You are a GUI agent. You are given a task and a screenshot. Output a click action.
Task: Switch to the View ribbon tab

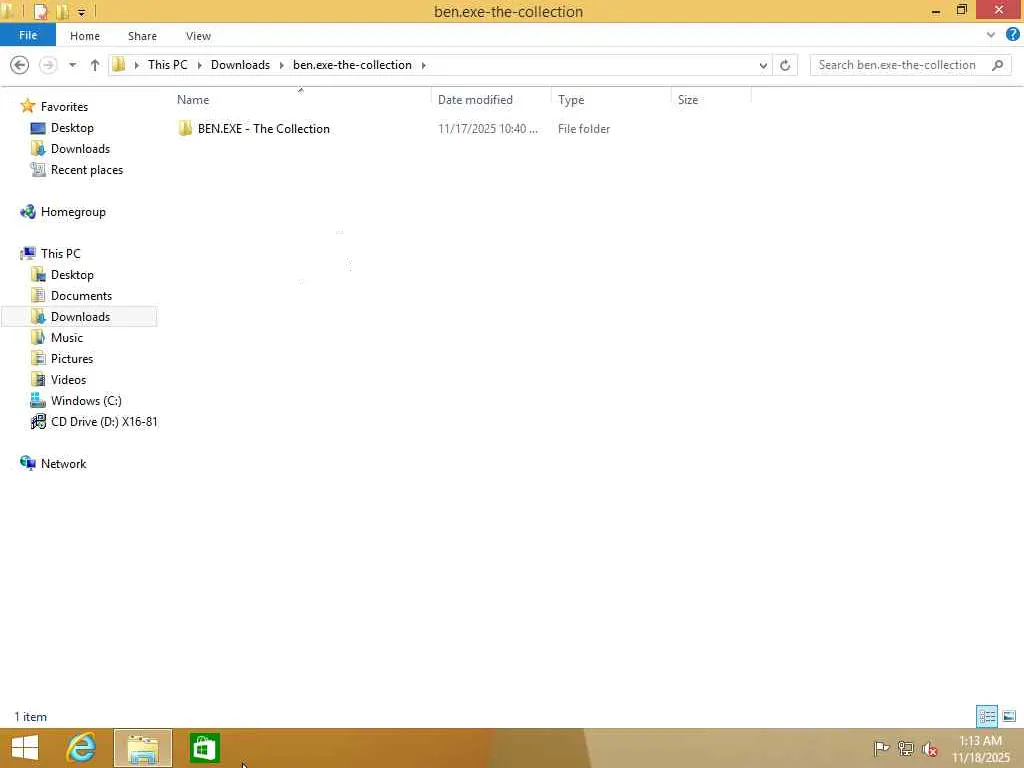[x=198, y=36]
